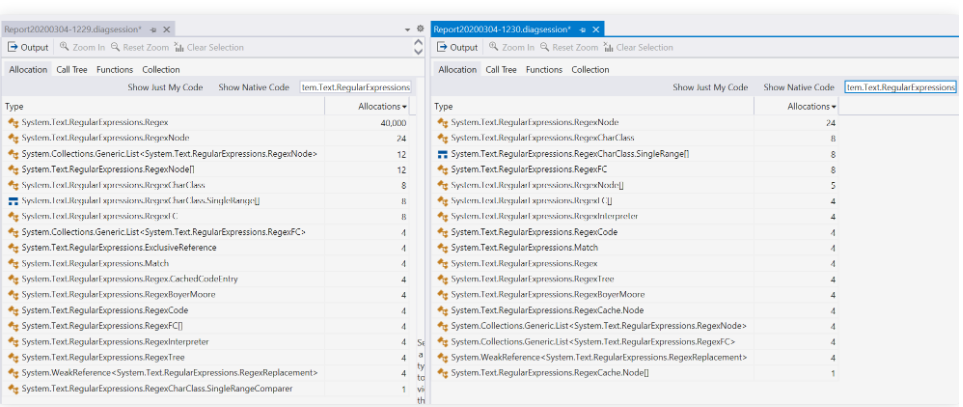The width and height of the screenshot is (963, 407).
Task: Close the Report20200304-1230.diagsession tab
Action: coord(597,30)
